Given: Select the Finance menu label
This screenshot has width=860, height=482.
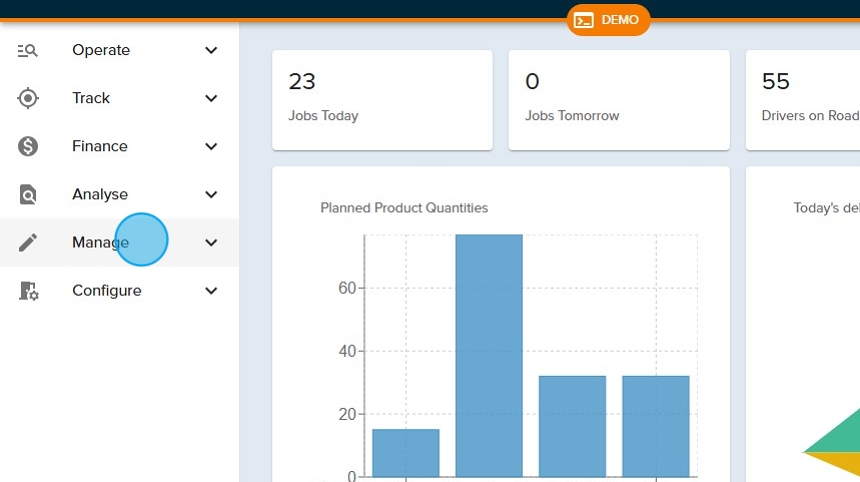Looking at the screenshot, I should pyautogui.click(x=100, y=146).
